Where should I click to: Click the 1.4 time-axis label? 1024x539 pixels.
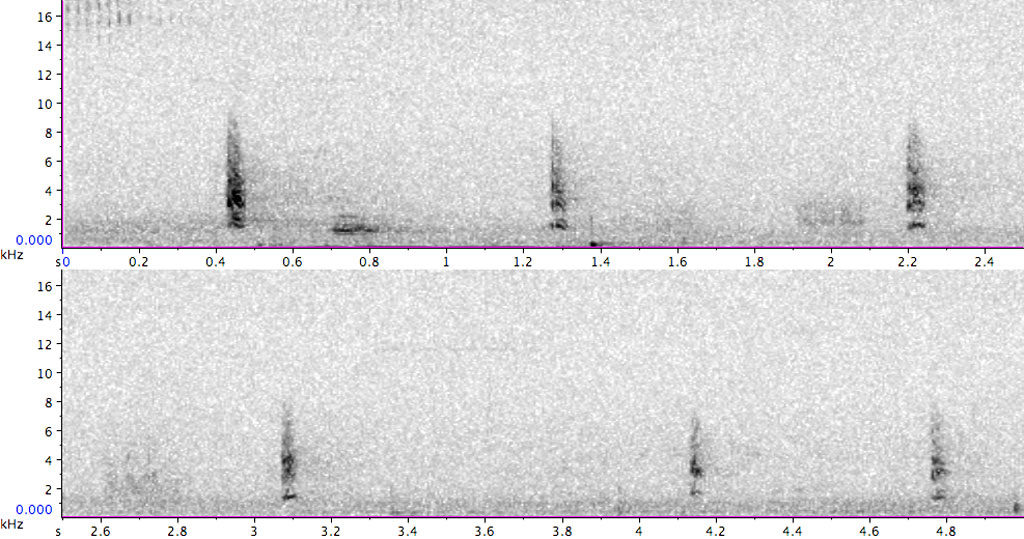click(600, 262)
